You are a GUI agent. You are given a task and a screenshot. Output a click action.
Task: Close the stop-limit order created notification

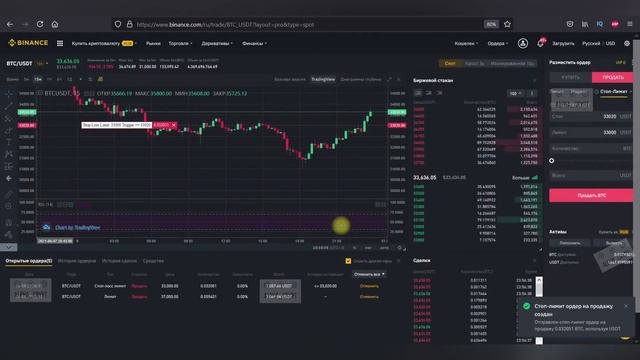point(626,306)
